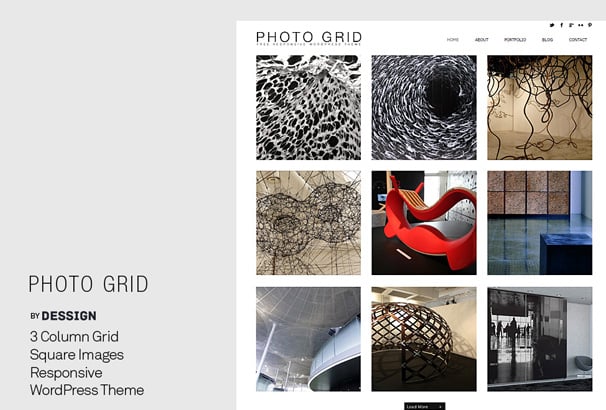Click the Load More button
The width and height of the screenshot is (606, 410).
pos(425,406)
